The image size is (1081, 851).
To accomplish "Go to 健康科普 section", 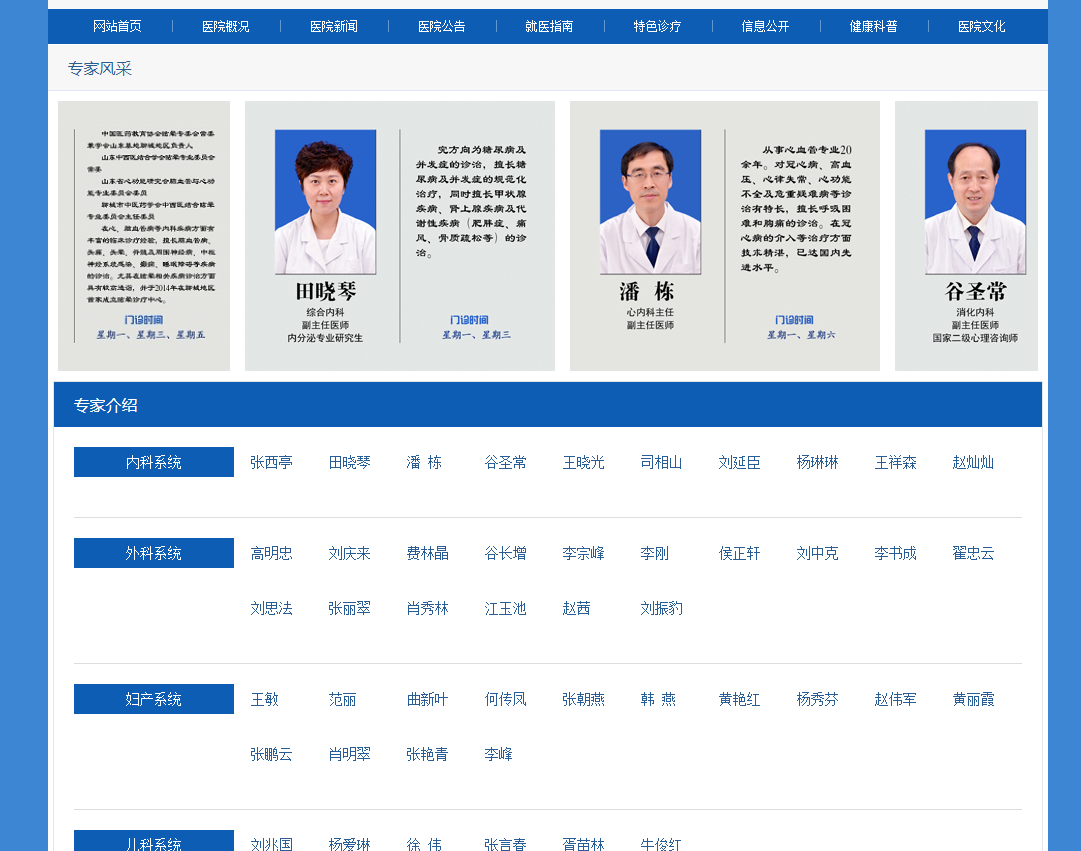I will [873, 26].
